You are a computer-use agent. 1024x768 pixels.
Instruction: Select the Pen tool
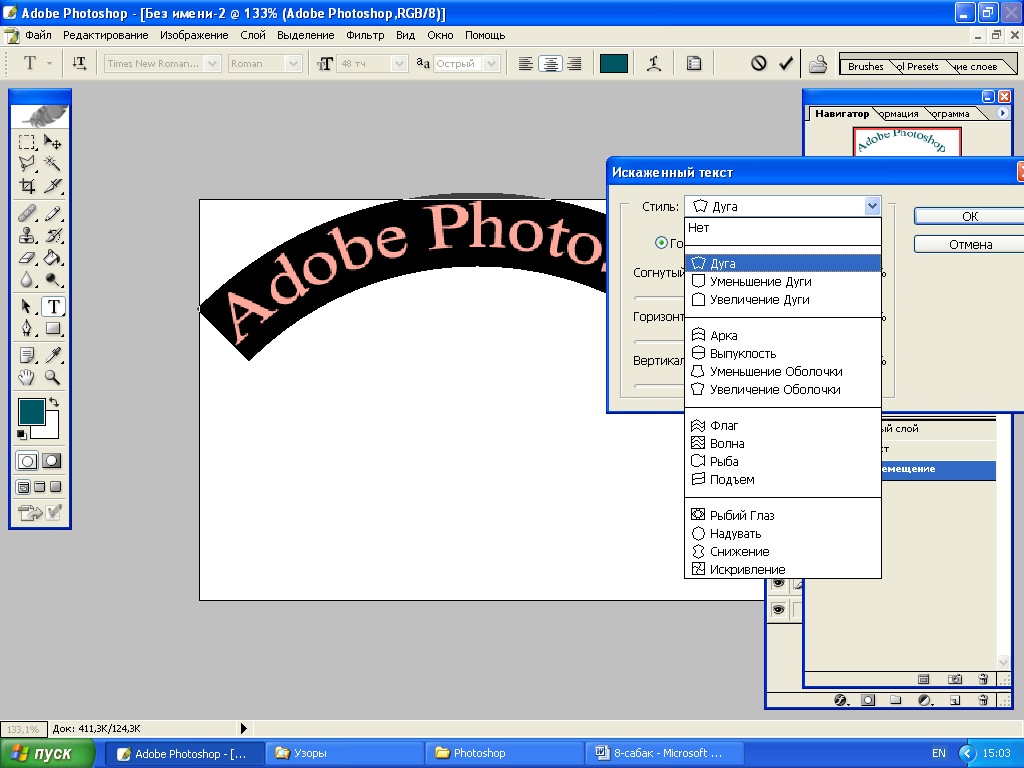(x=27, y=328)
